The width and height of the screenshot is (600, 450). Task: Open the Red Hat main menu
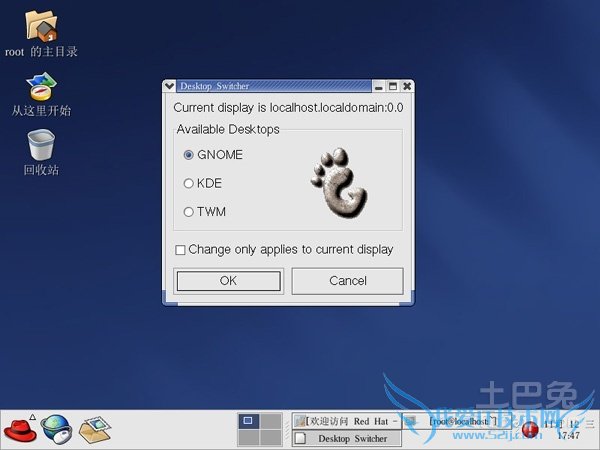pyautogui.click(x=20, y=430)
